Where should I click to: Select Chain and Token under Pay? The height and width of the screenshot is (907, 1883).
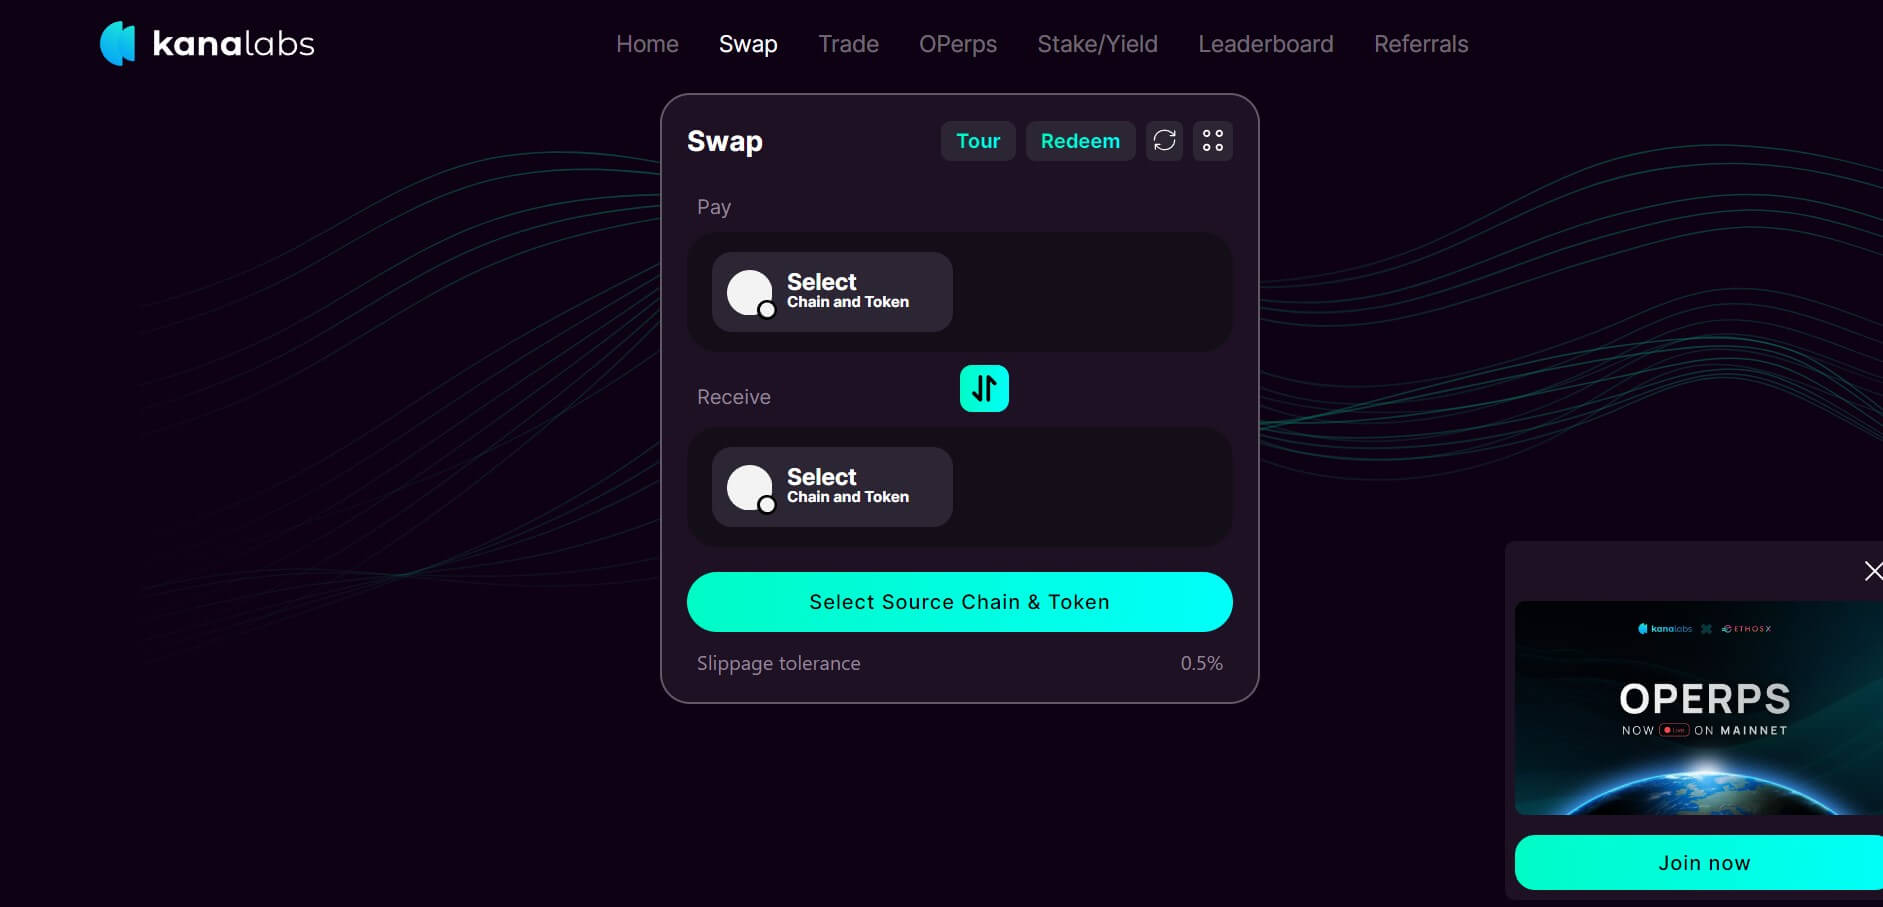832,292
